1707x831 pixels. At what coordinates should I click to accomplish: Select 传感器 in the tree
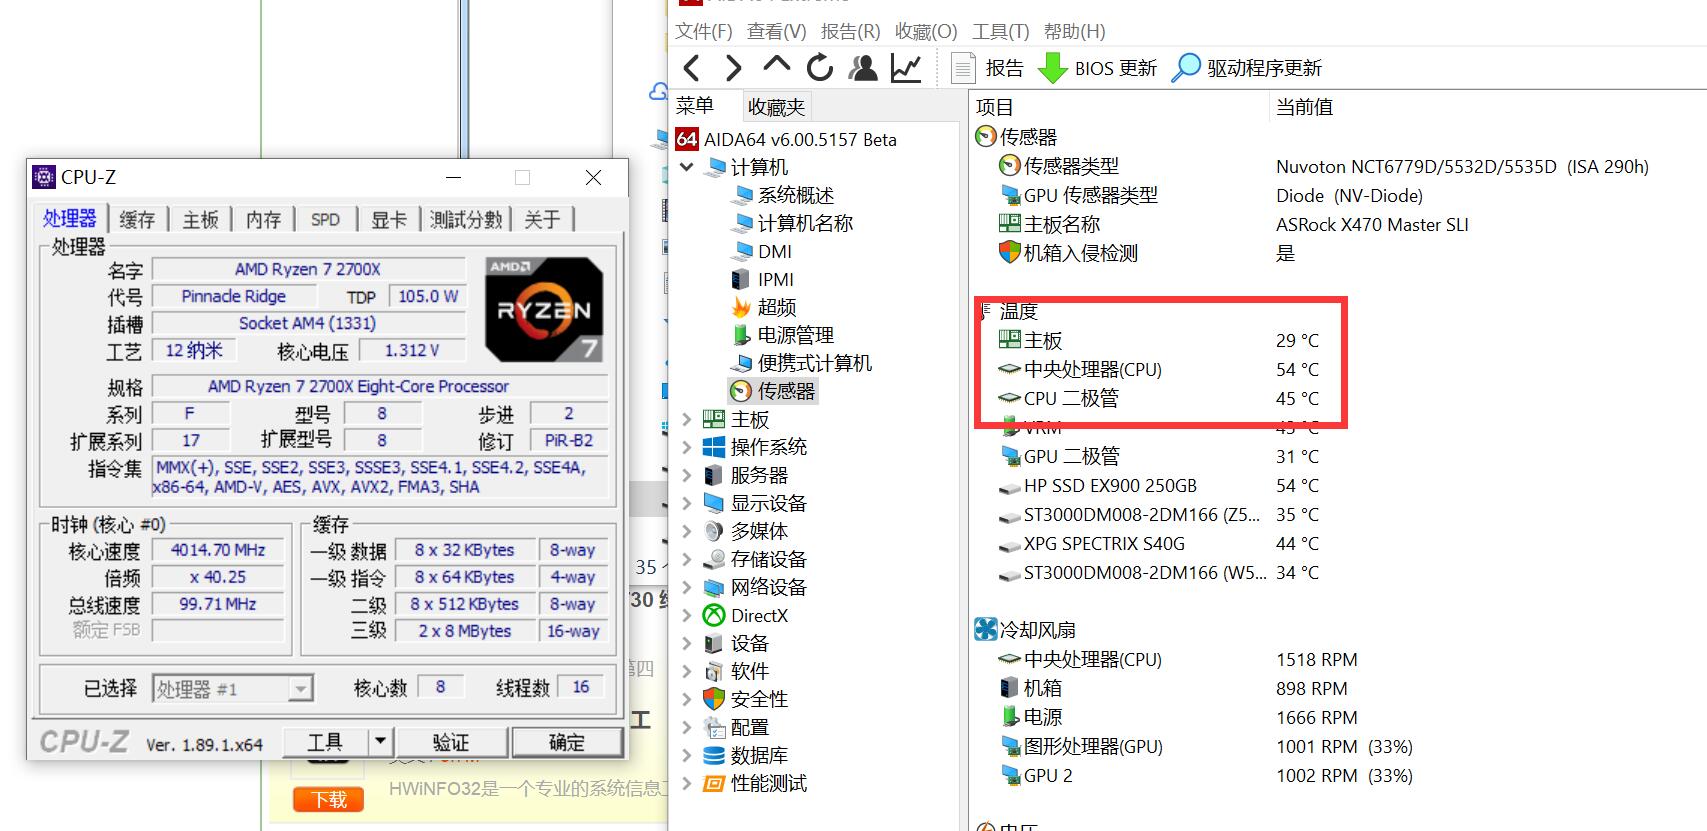[774, 391]
